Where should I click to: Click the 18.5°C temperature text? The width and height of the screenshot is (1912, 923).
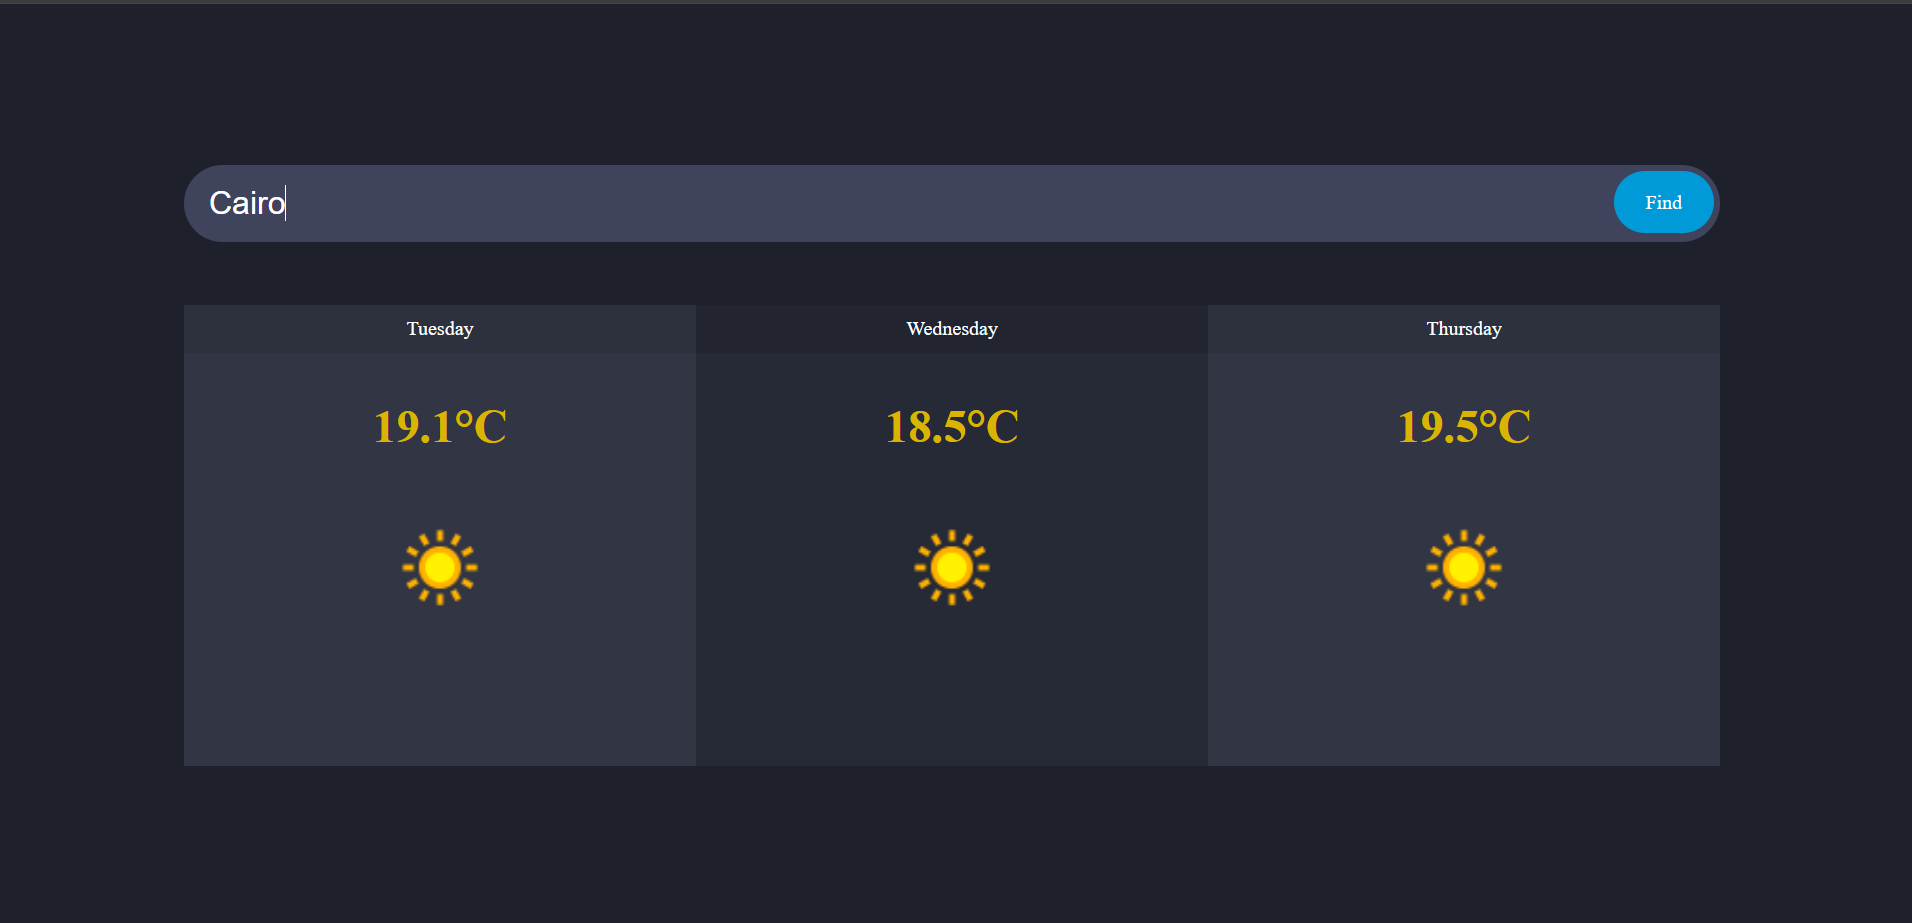(951, 427)
